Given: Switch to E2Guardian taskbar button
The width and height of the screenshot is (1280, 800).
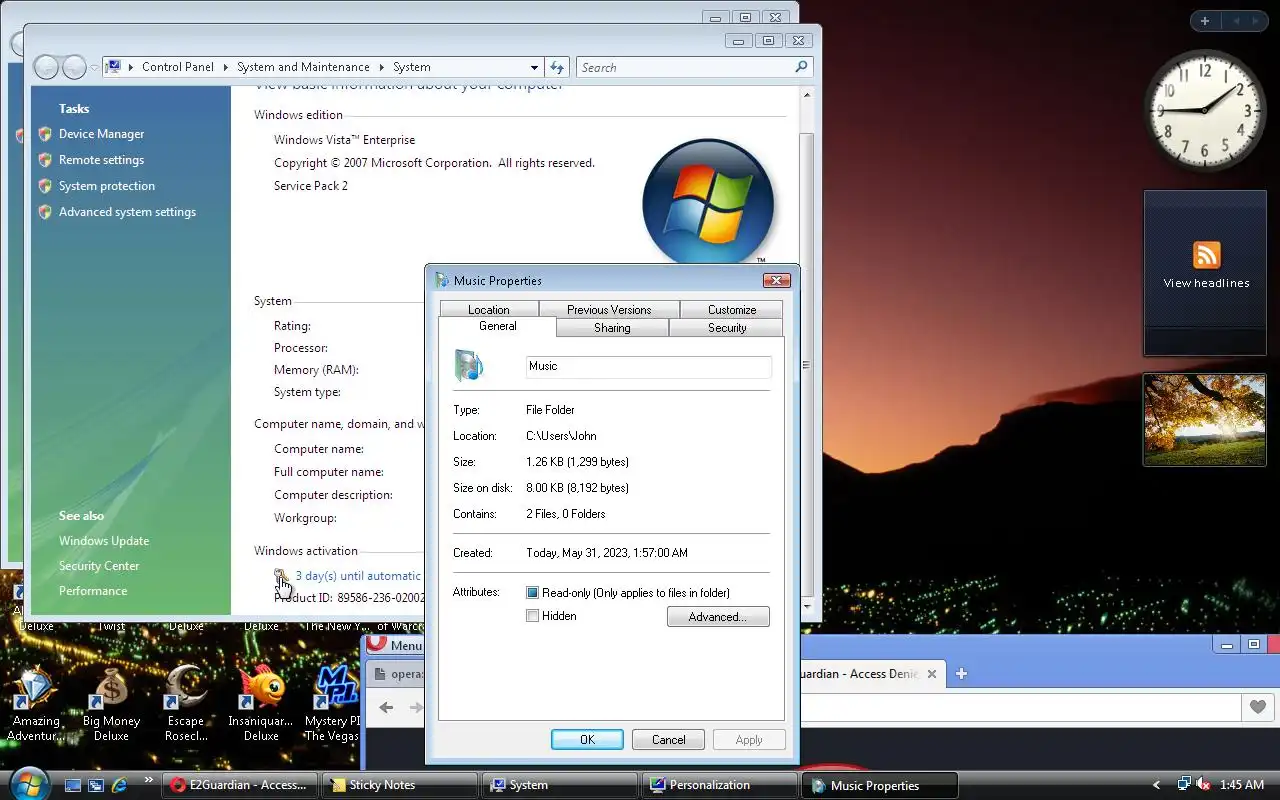Looking at the screenshot, I should pyautogui.click(x=240, y=785).
